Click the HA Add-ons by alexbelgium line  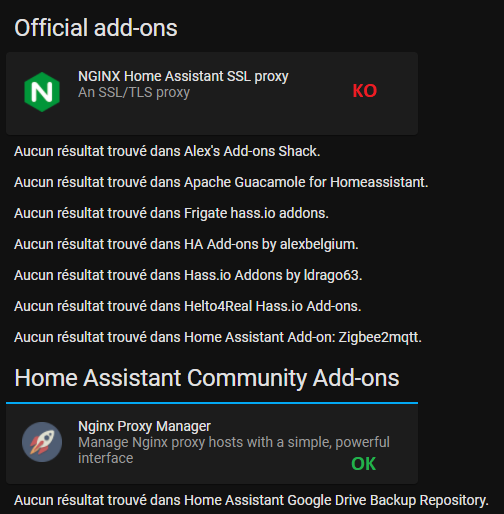(186, 244)
